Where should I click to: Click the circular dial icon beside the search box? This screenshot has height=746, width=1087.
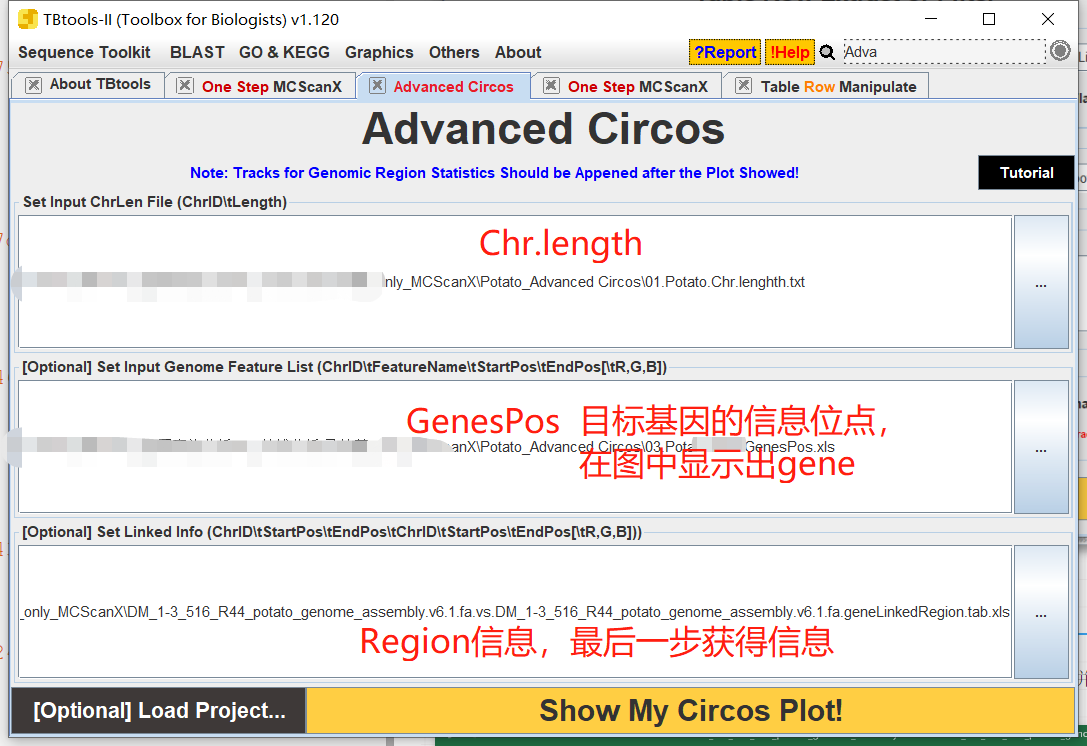click(x=1060, y=50)
